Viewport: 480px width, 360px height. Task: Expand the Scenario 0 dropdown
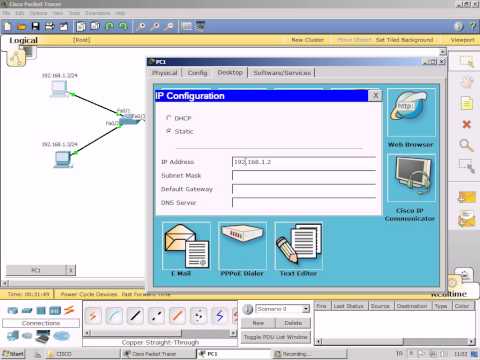(x=306, y=309)
